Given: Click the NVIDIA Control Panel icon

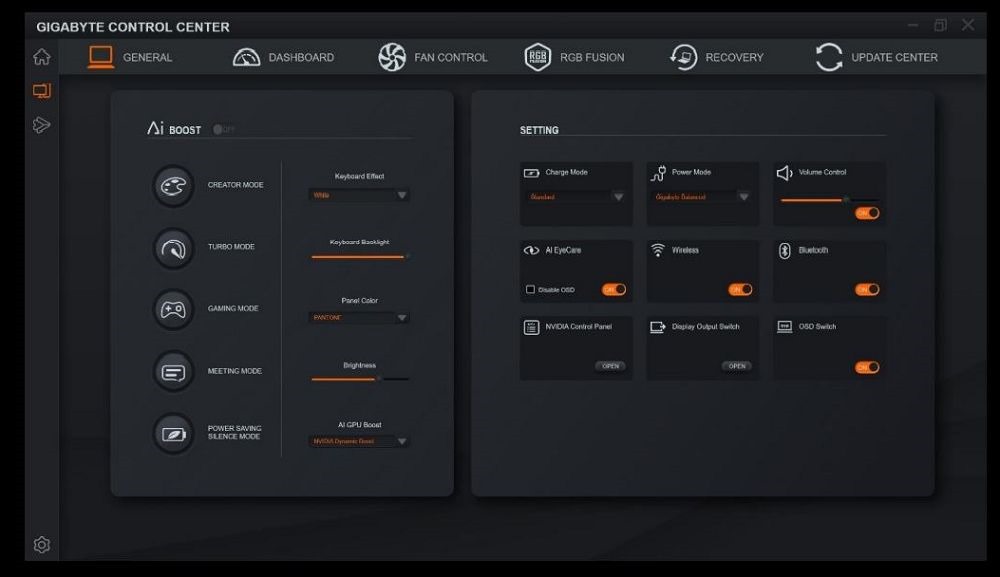Looking at the screenshot, I should point(531,328).
